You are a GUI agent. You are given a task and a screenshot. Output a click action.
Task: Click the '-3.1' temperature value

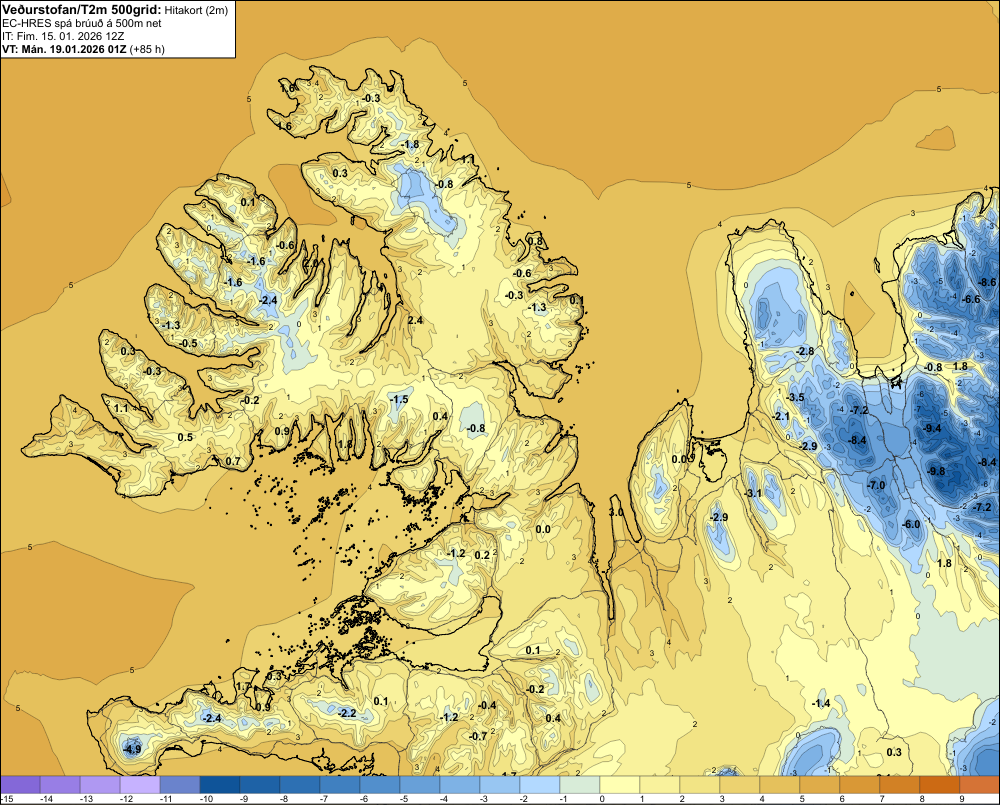point(753,493)
